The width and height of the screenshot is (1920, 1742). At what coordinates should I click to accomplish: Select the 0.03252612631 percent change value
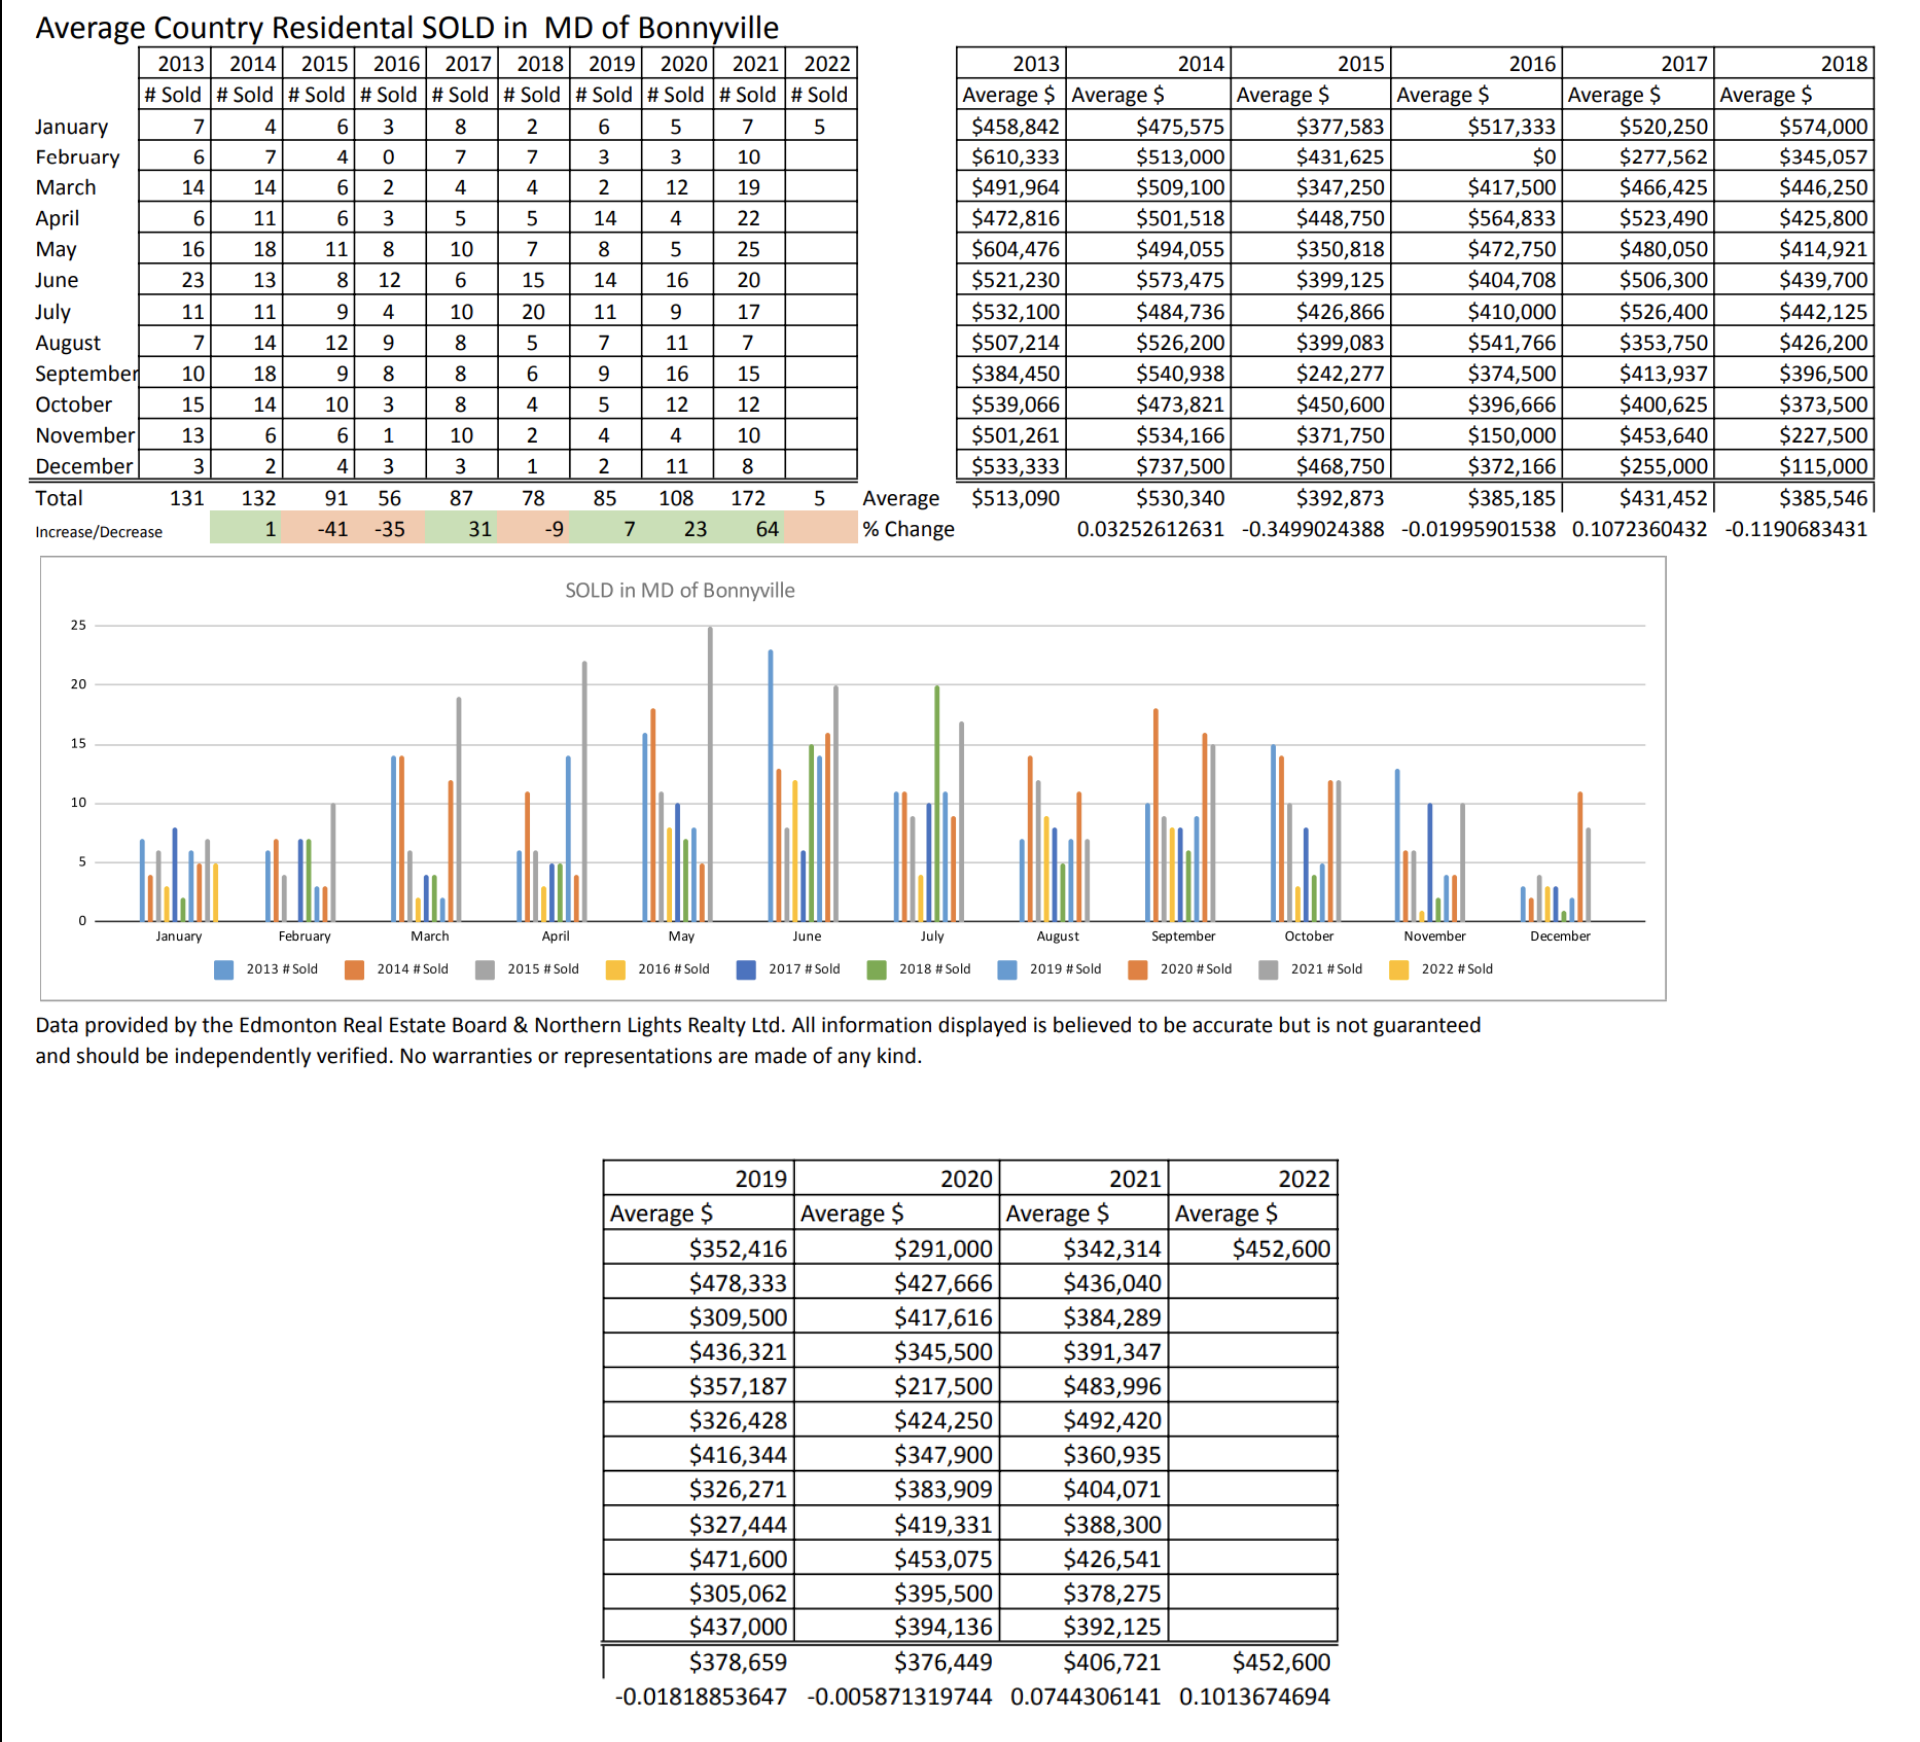[1150, 529]
